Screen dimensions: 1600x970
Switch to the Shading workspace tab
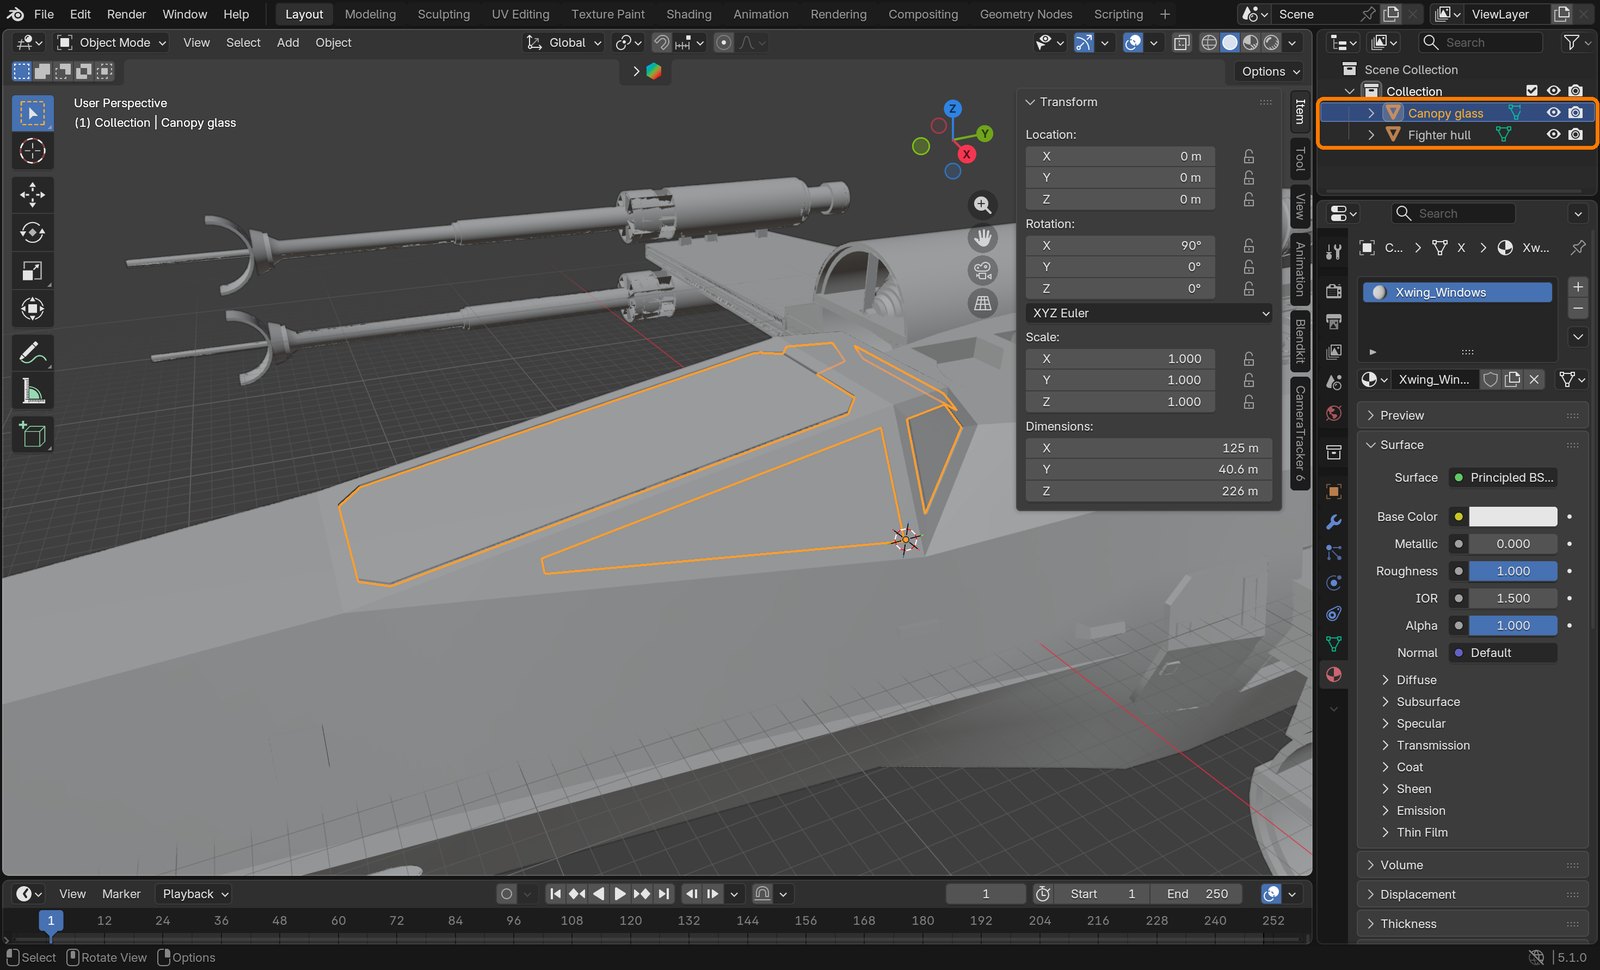[689, 14]
